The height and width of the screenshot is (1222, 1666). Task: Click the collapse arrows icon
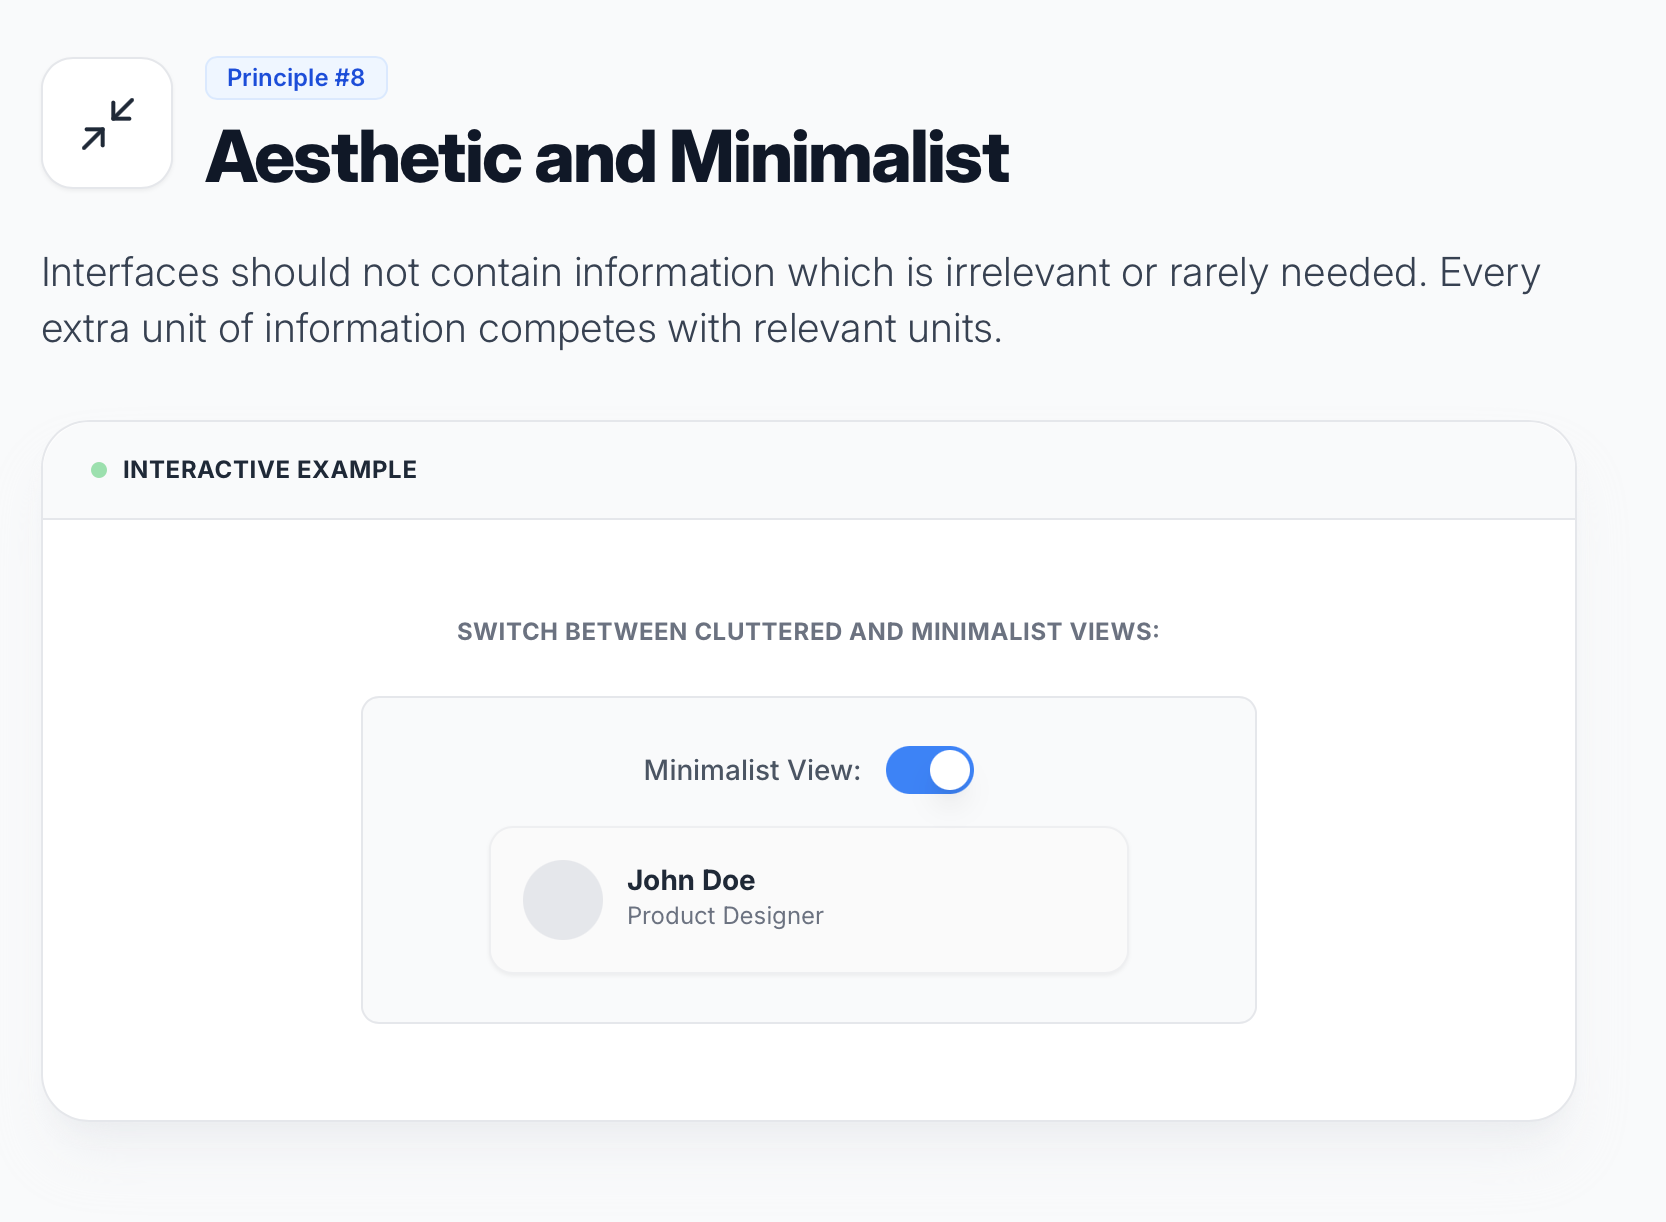tap(107, 124)
